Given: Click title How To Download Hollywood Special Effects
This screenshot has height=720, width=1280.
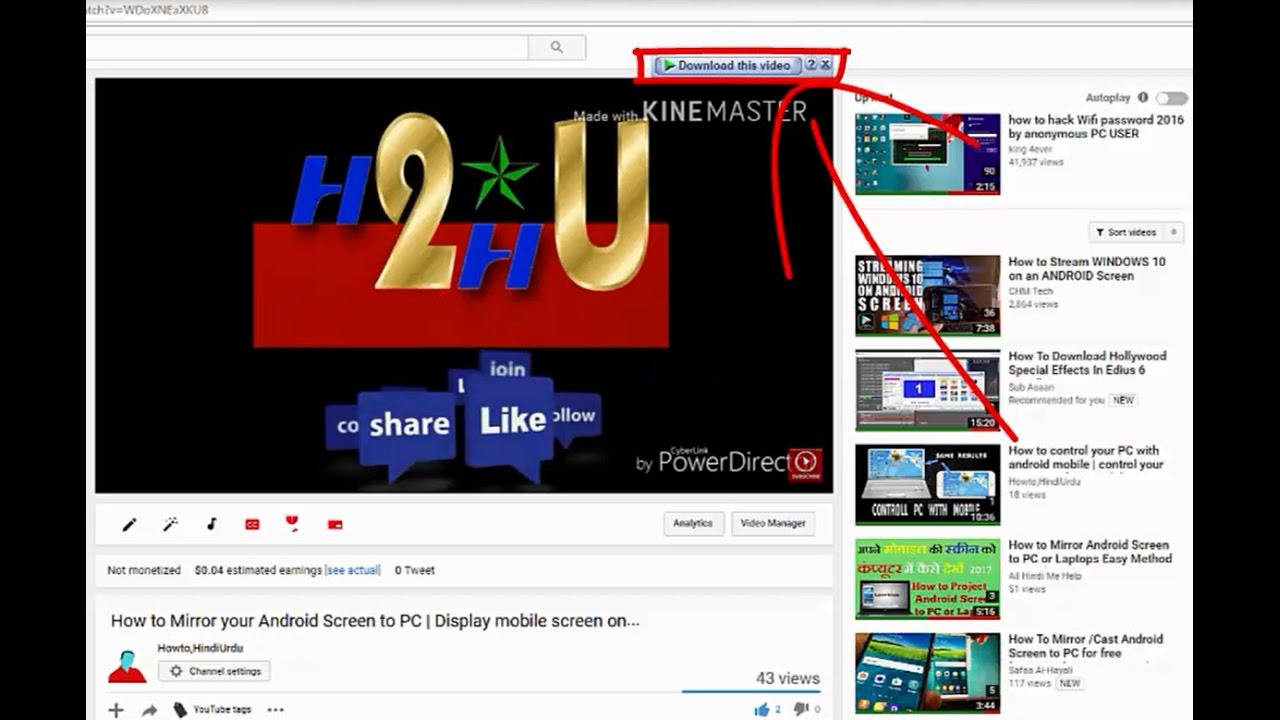Looking at the screenshot, I should [1087, 363].
